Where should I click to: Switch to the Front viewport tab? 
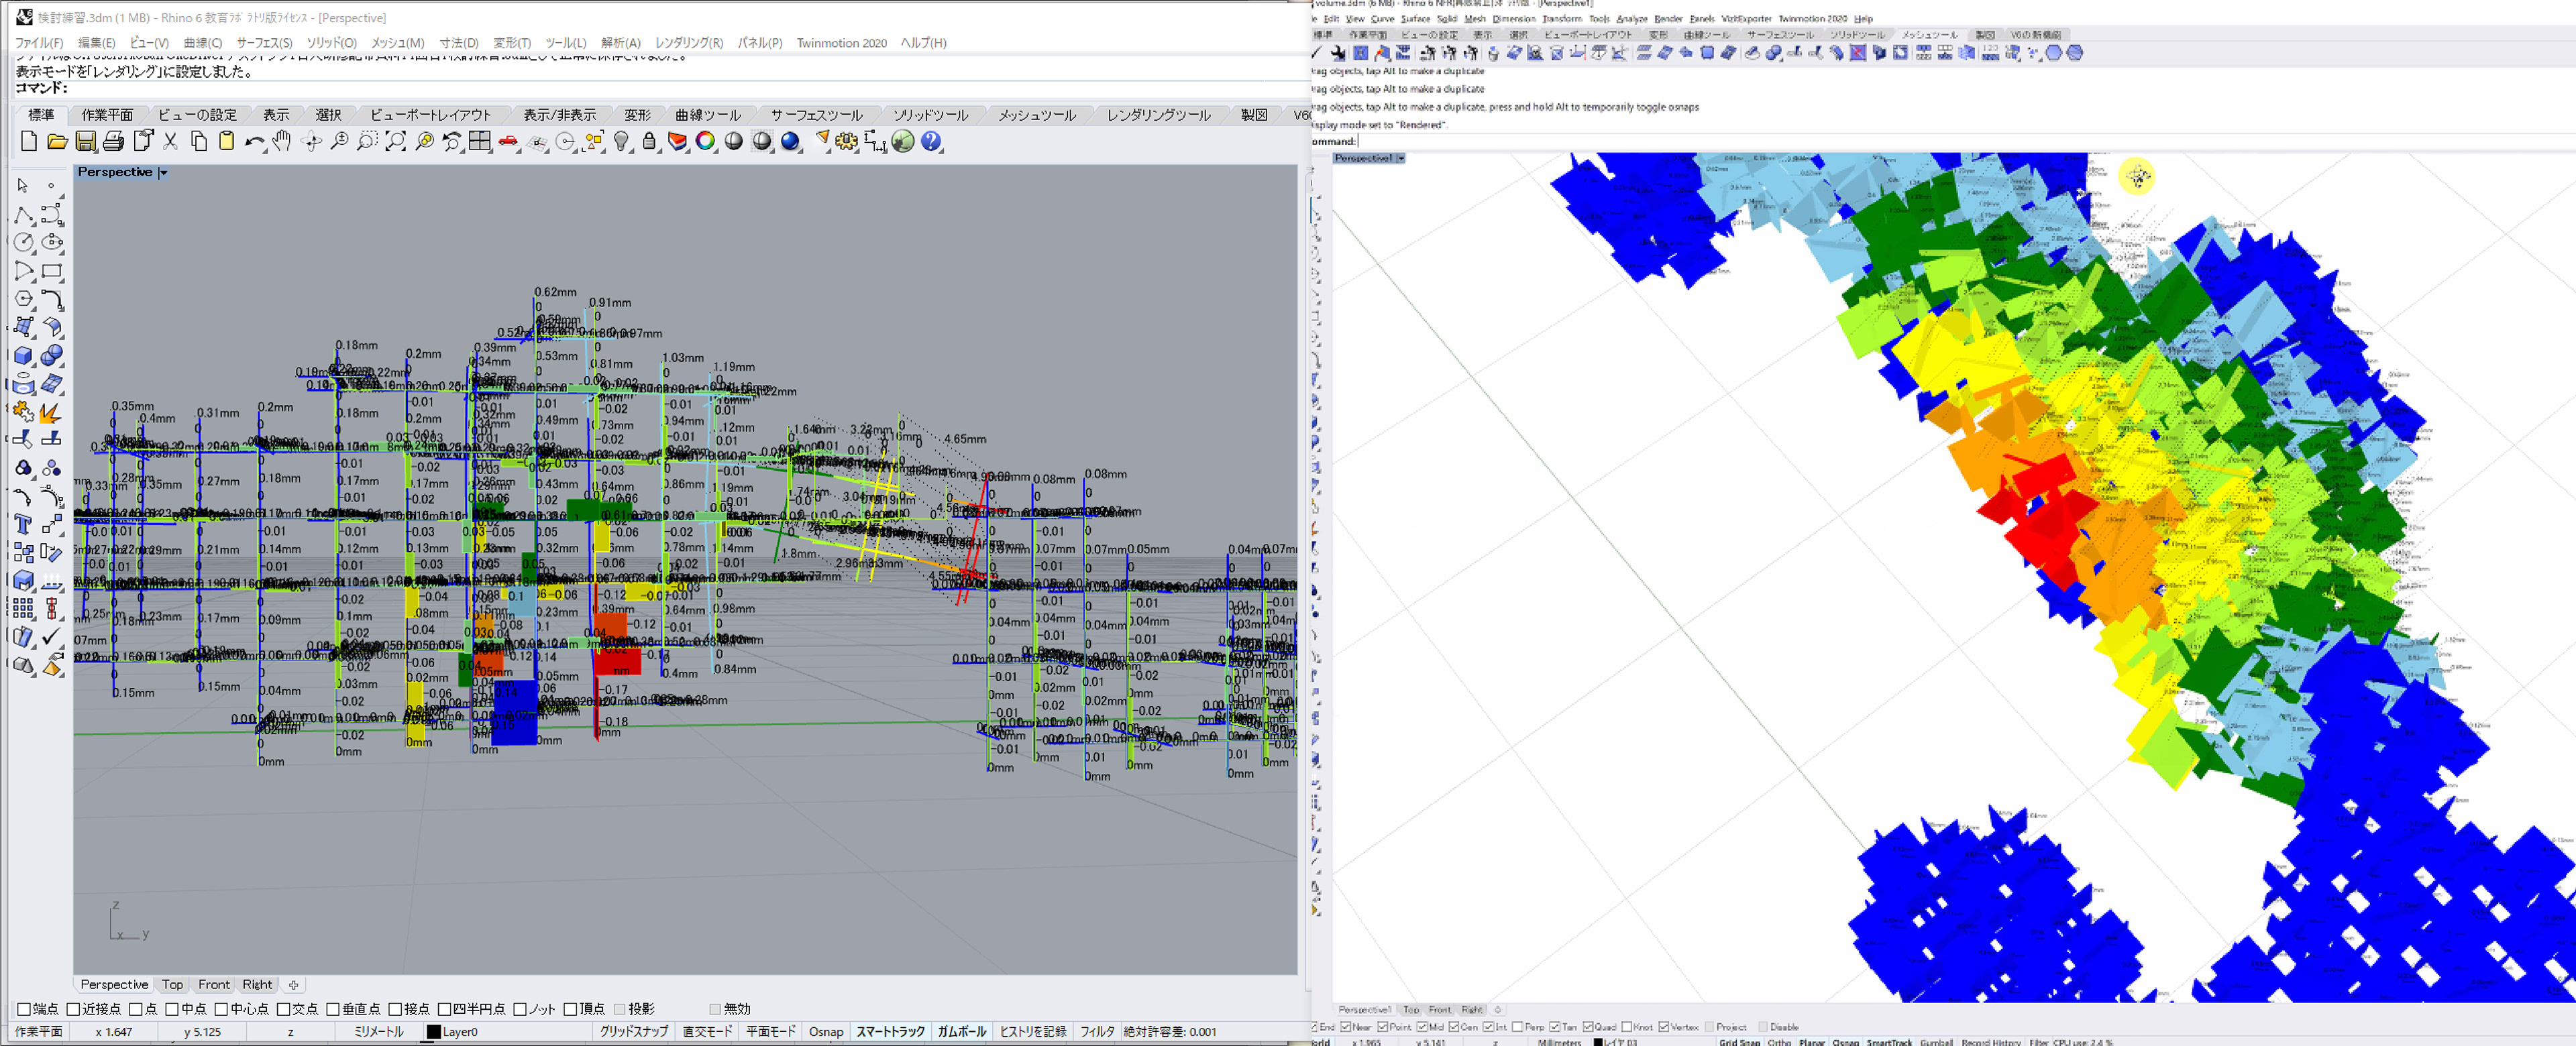point(214,985)
